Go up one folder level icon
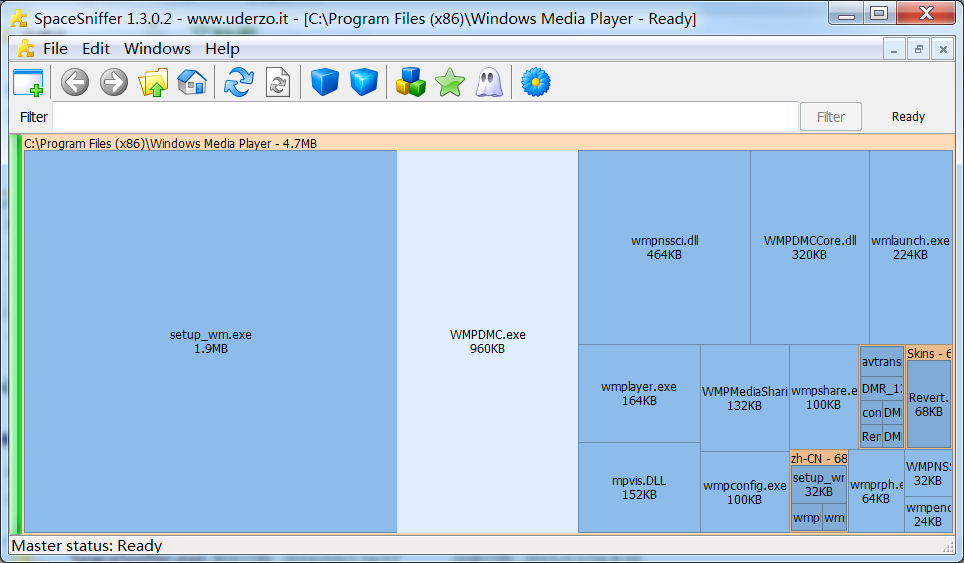Viewport: 964px width, 563px height. pyautogui.click(x=153, y=82)
